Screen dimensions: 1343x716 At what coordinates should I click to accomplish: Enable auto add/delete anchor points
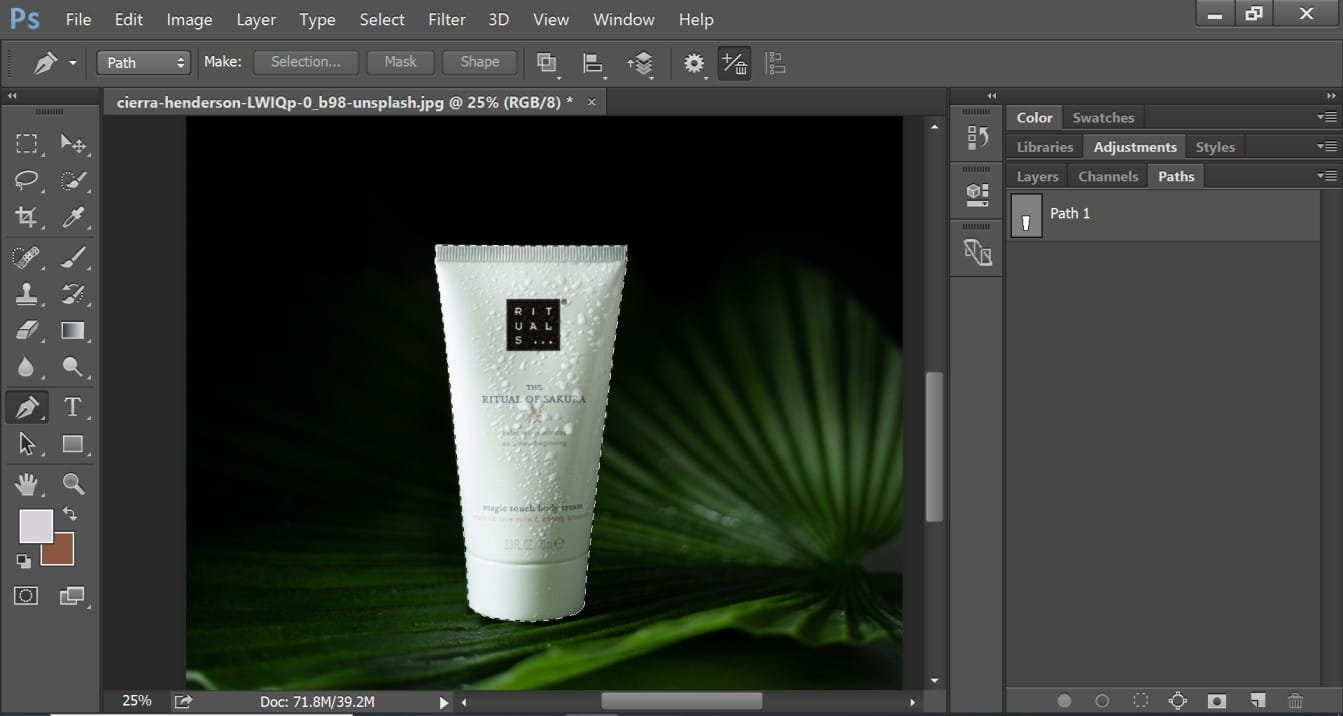click(734, 63)
